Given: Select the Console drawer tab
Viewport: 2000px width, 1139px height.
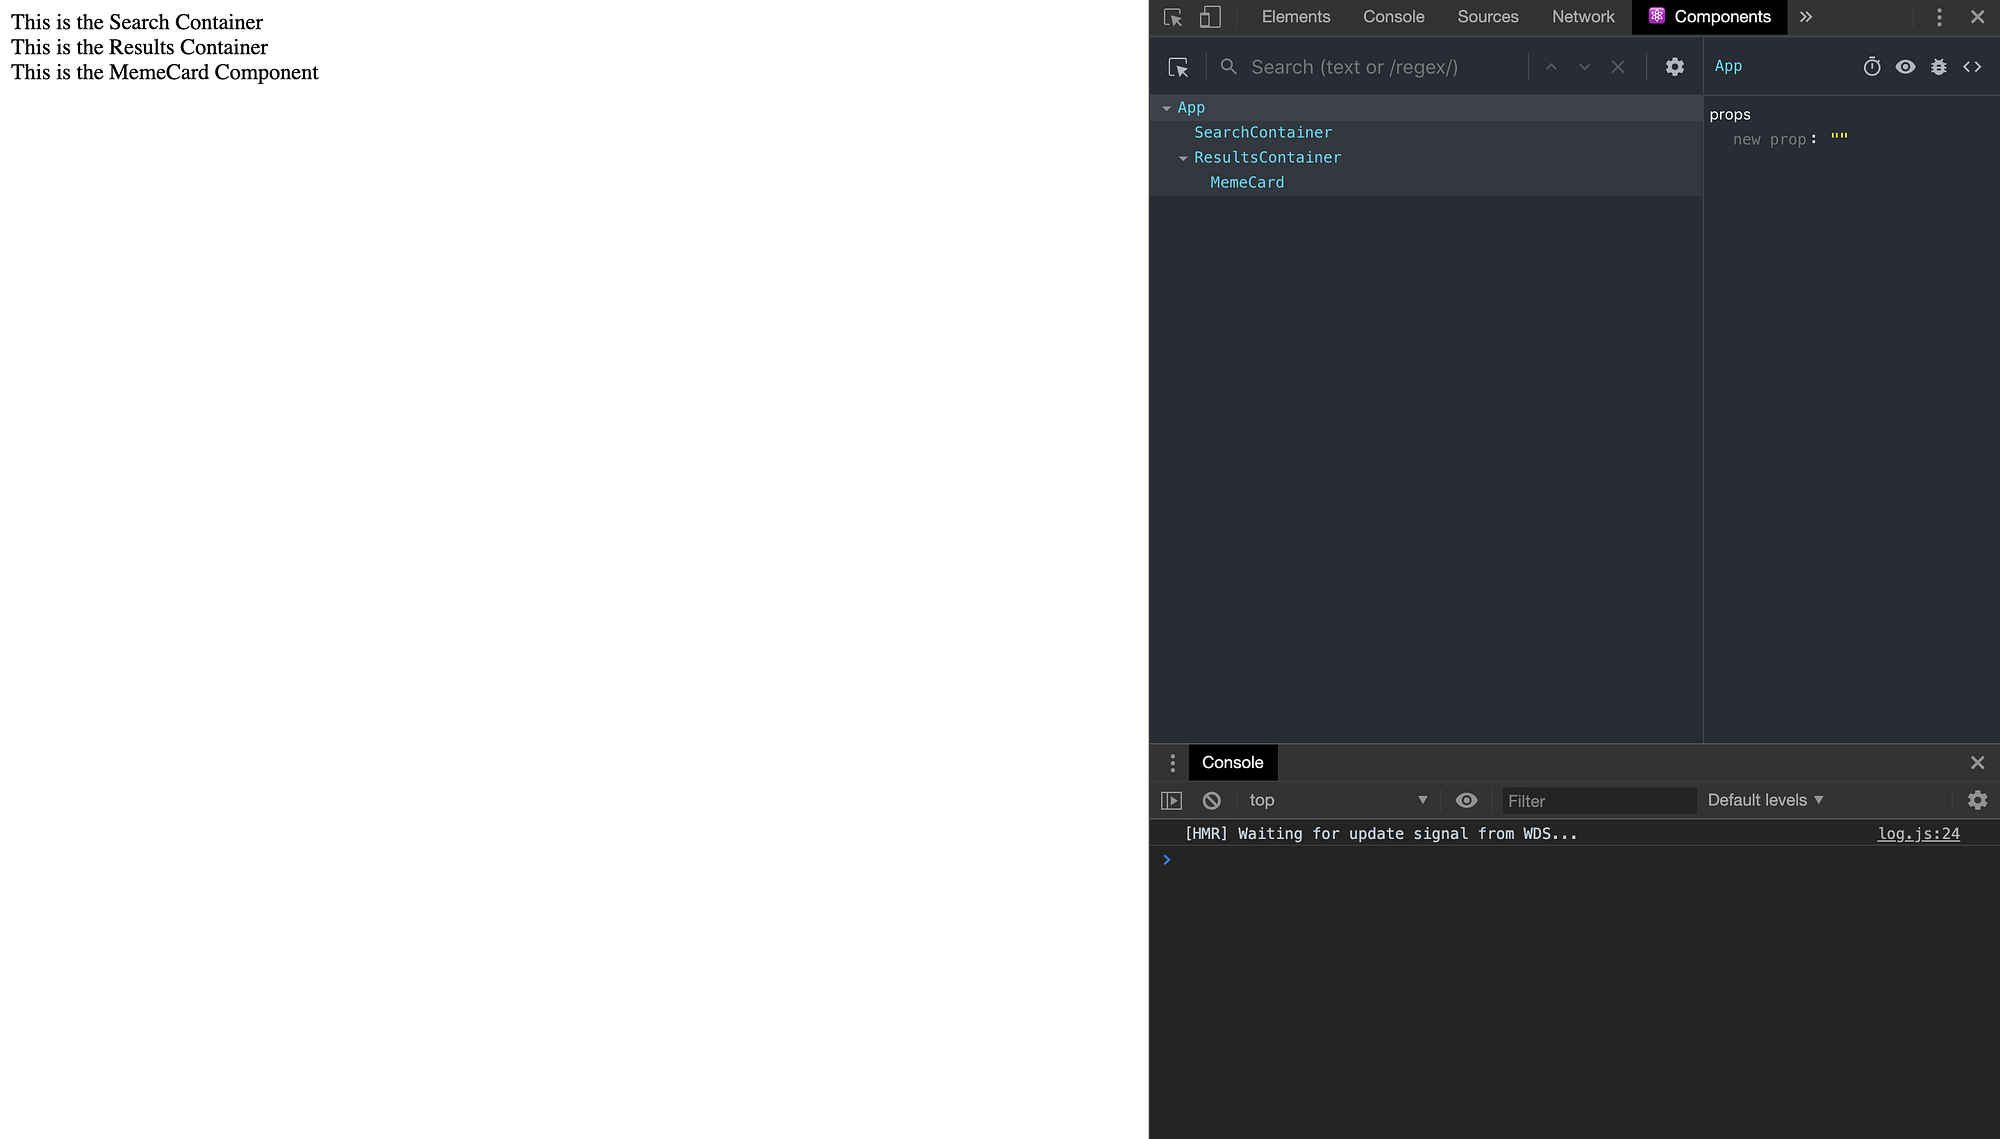Looking at the screenshot, I should pos(1233,763).
